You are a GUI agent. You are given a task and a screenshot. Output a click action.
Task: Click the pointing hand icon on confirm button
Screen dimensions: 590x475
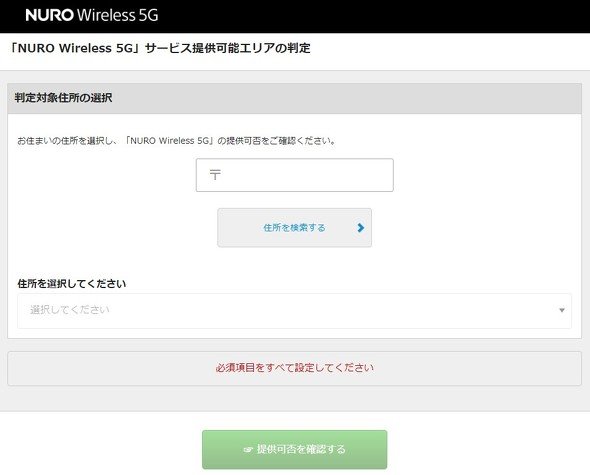pos(248,449)
